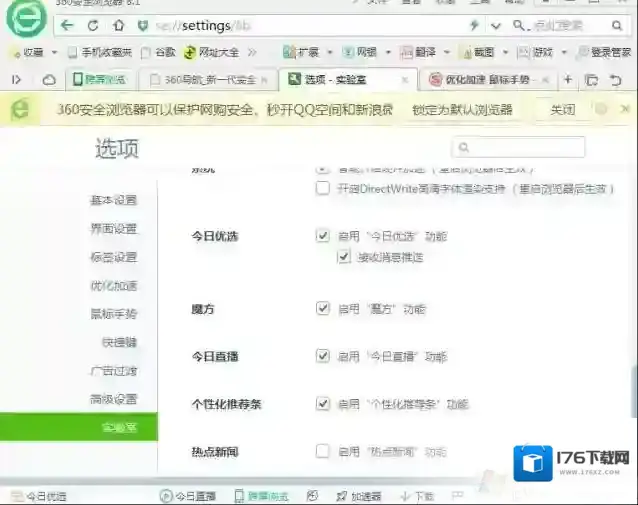This screenshot has height=505, width=638.
Task: Expand the 翻译 dropdown arrow
Action: point(447,52)
